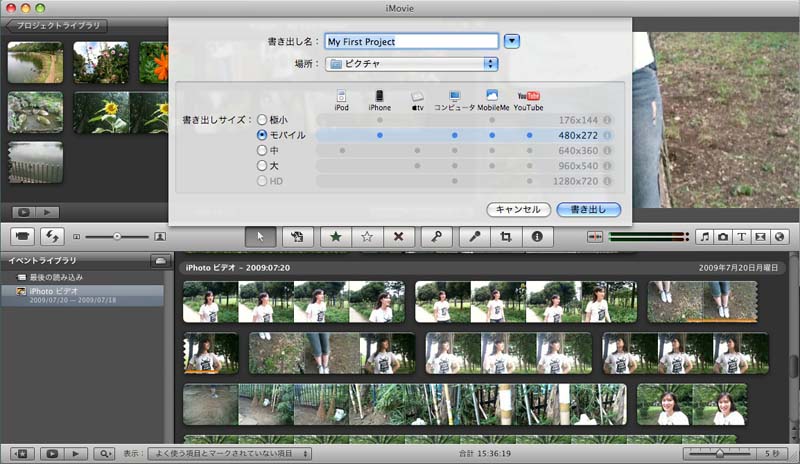Click the 書き出し export button
The height and width of the screenshot is (464, 800).
[x=589, y=209]
